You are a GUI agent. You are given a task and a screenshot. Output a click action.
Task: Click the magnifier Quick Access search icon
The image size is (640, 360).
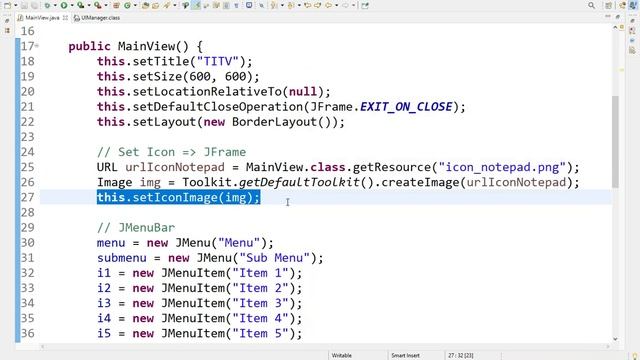[591, 5]
